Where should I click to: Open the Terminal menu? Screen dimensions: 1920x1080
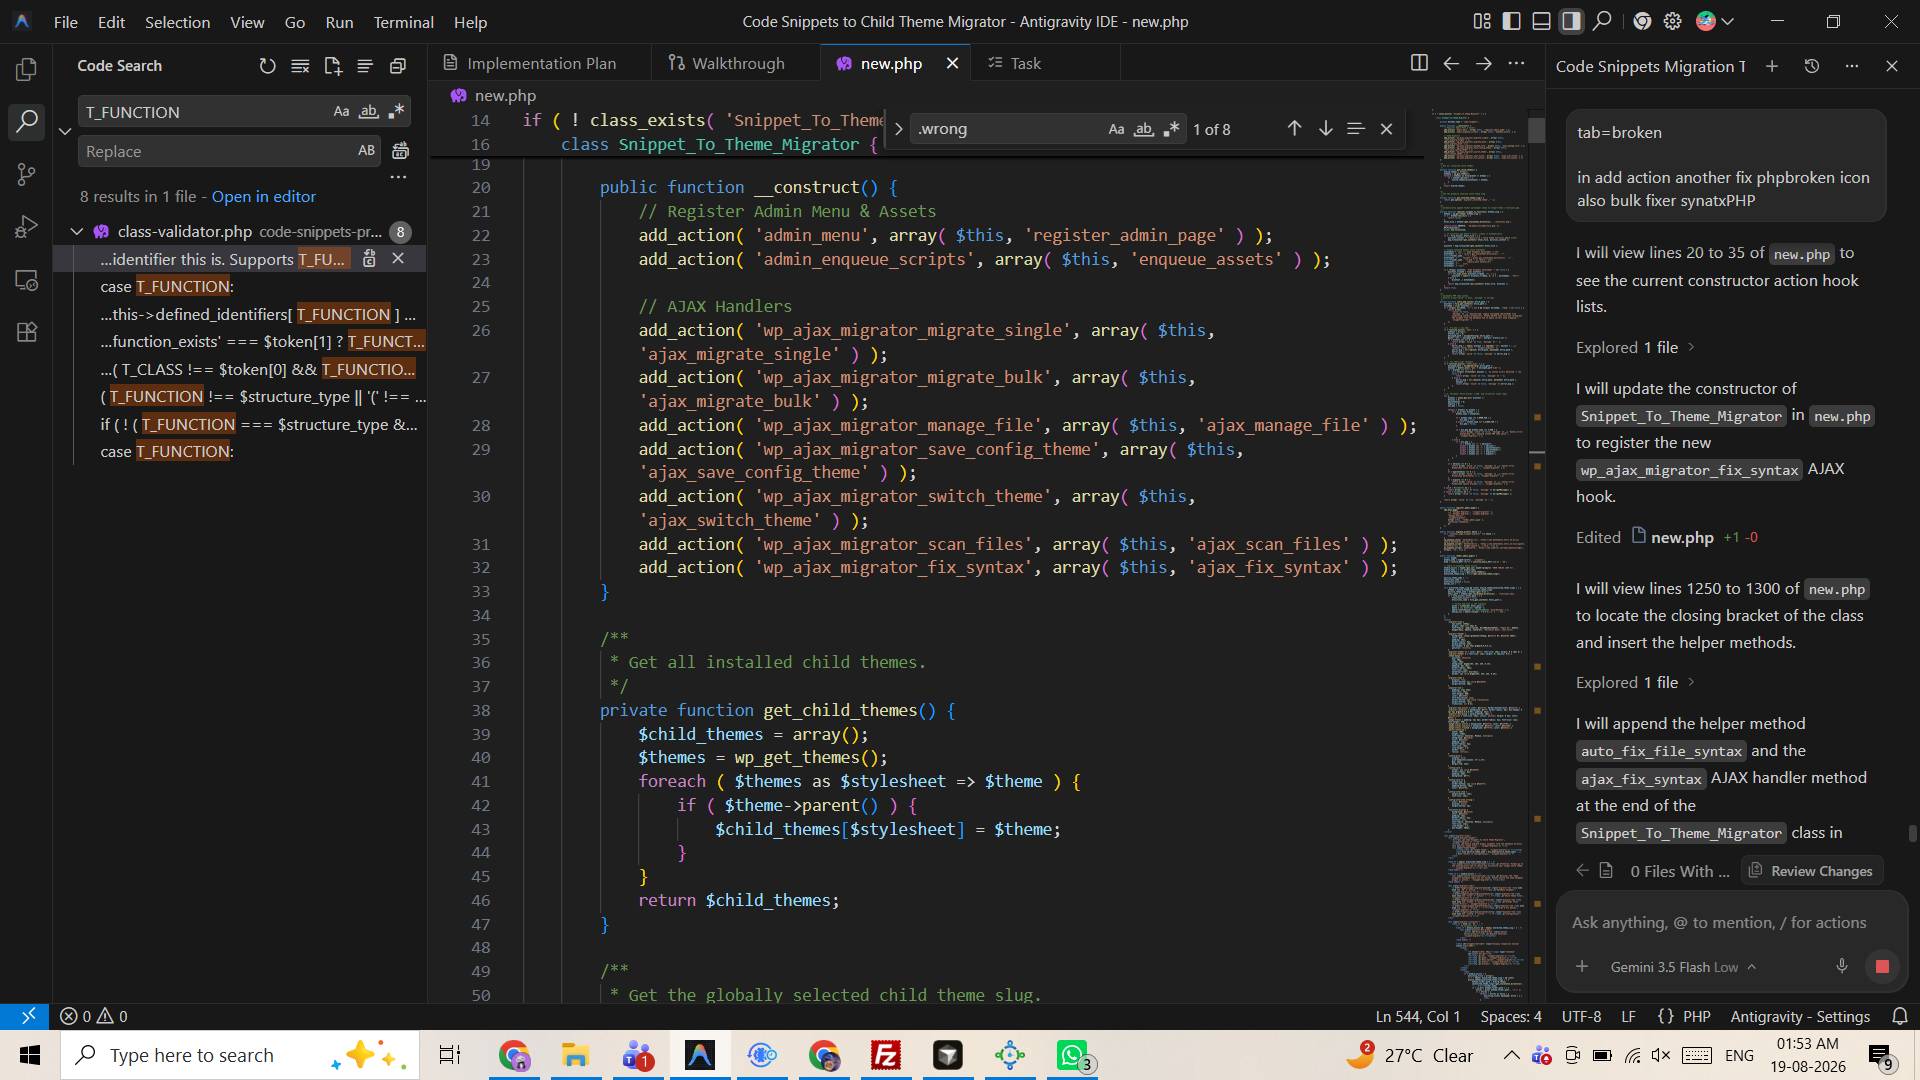tap(403, 21)
